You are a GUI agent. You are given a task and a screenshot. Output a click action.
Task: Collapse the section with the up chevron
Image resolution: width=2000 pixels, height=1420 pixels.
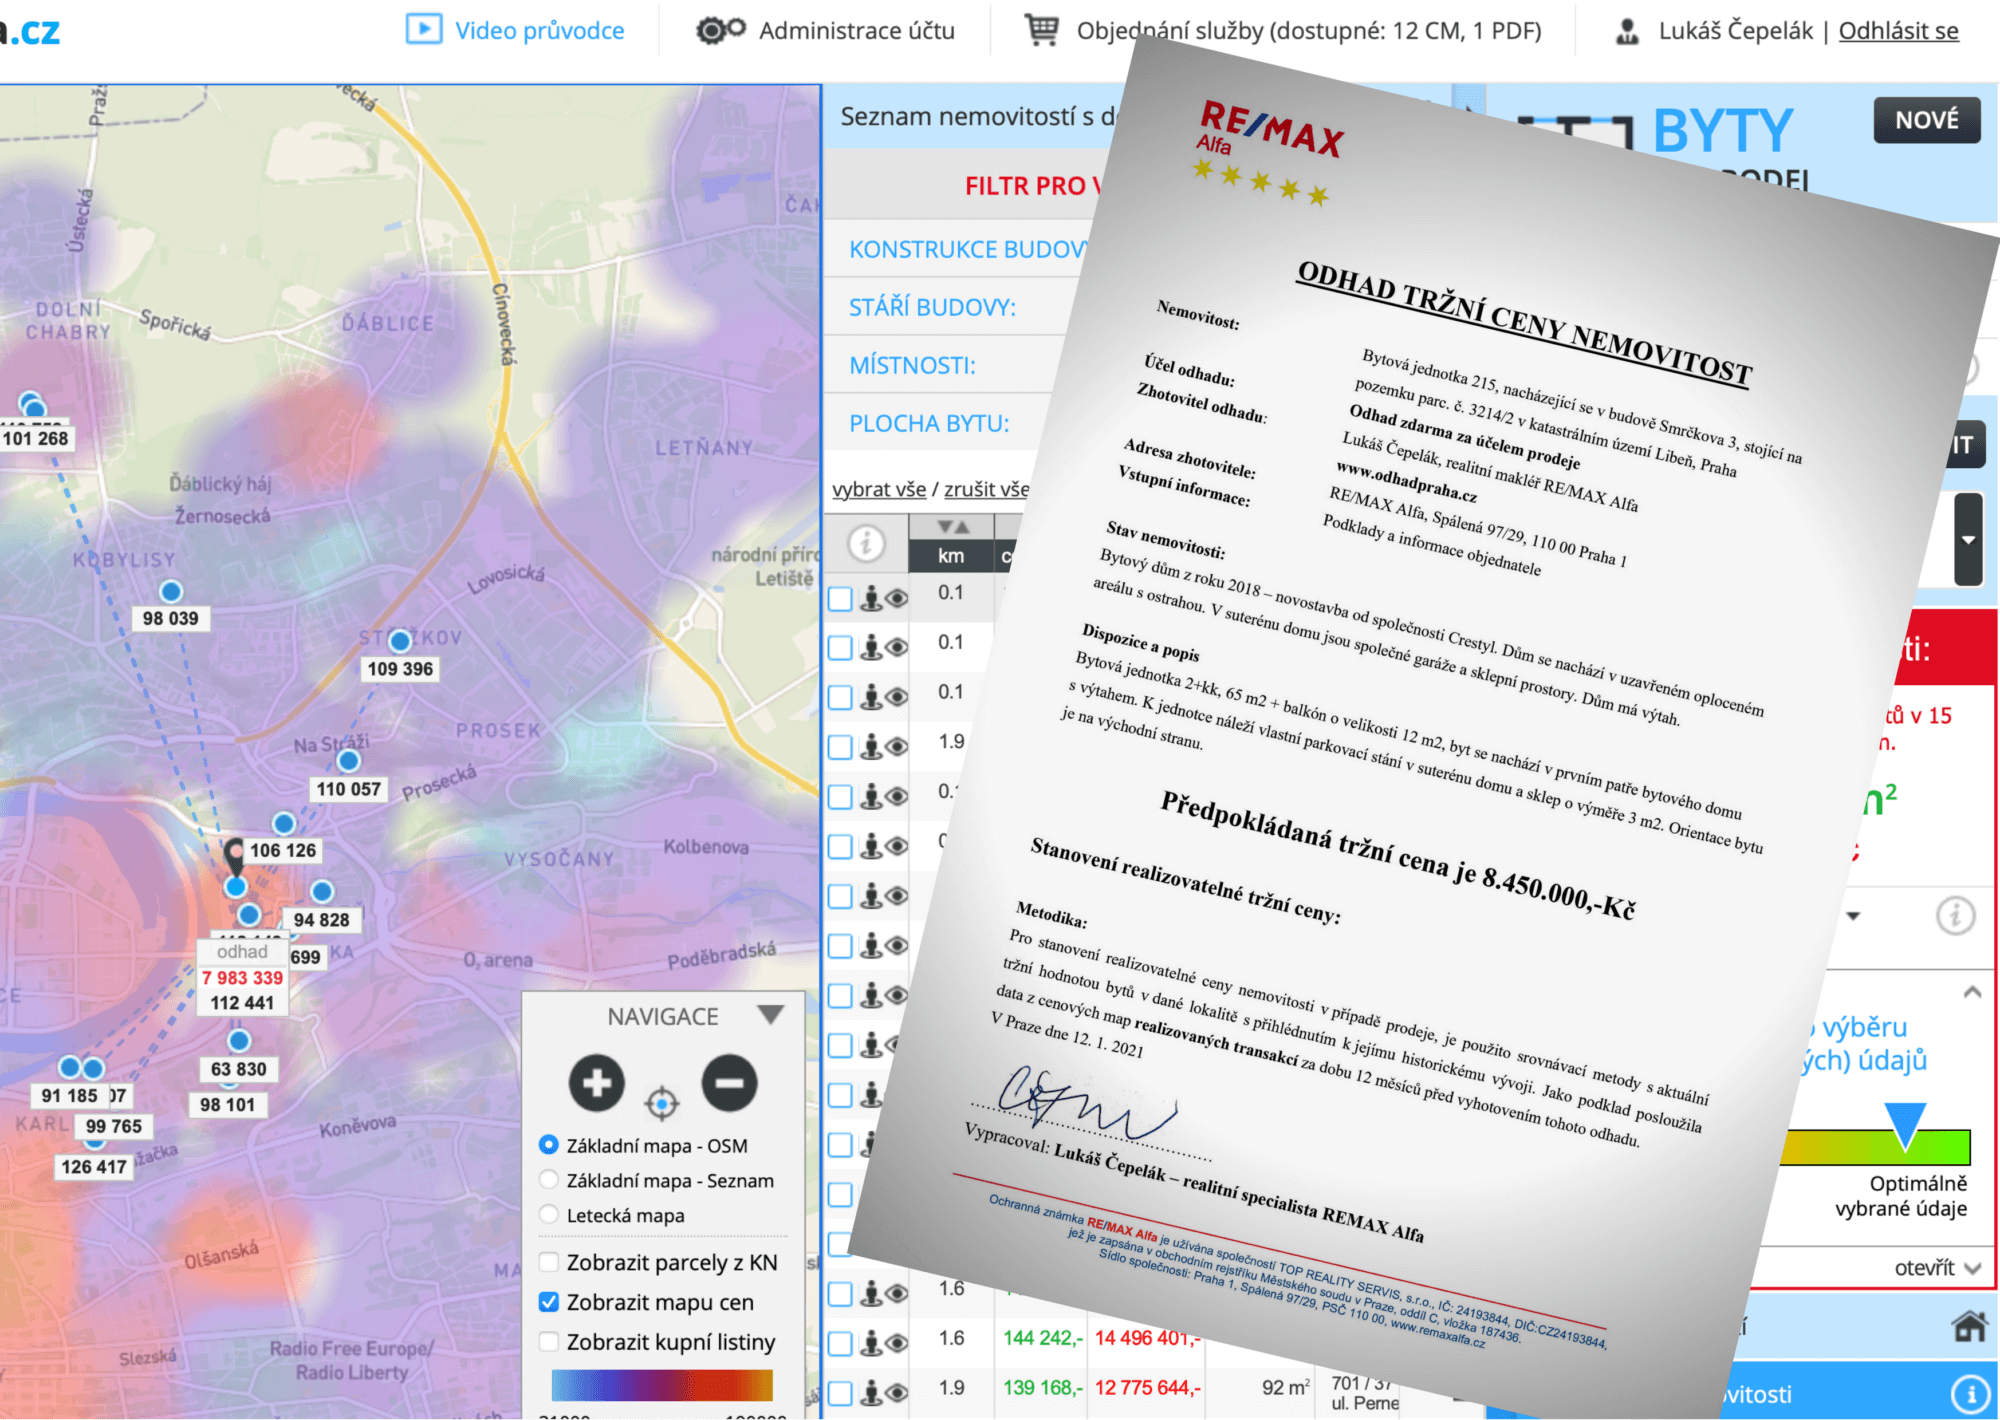(x=1972, y=992)
